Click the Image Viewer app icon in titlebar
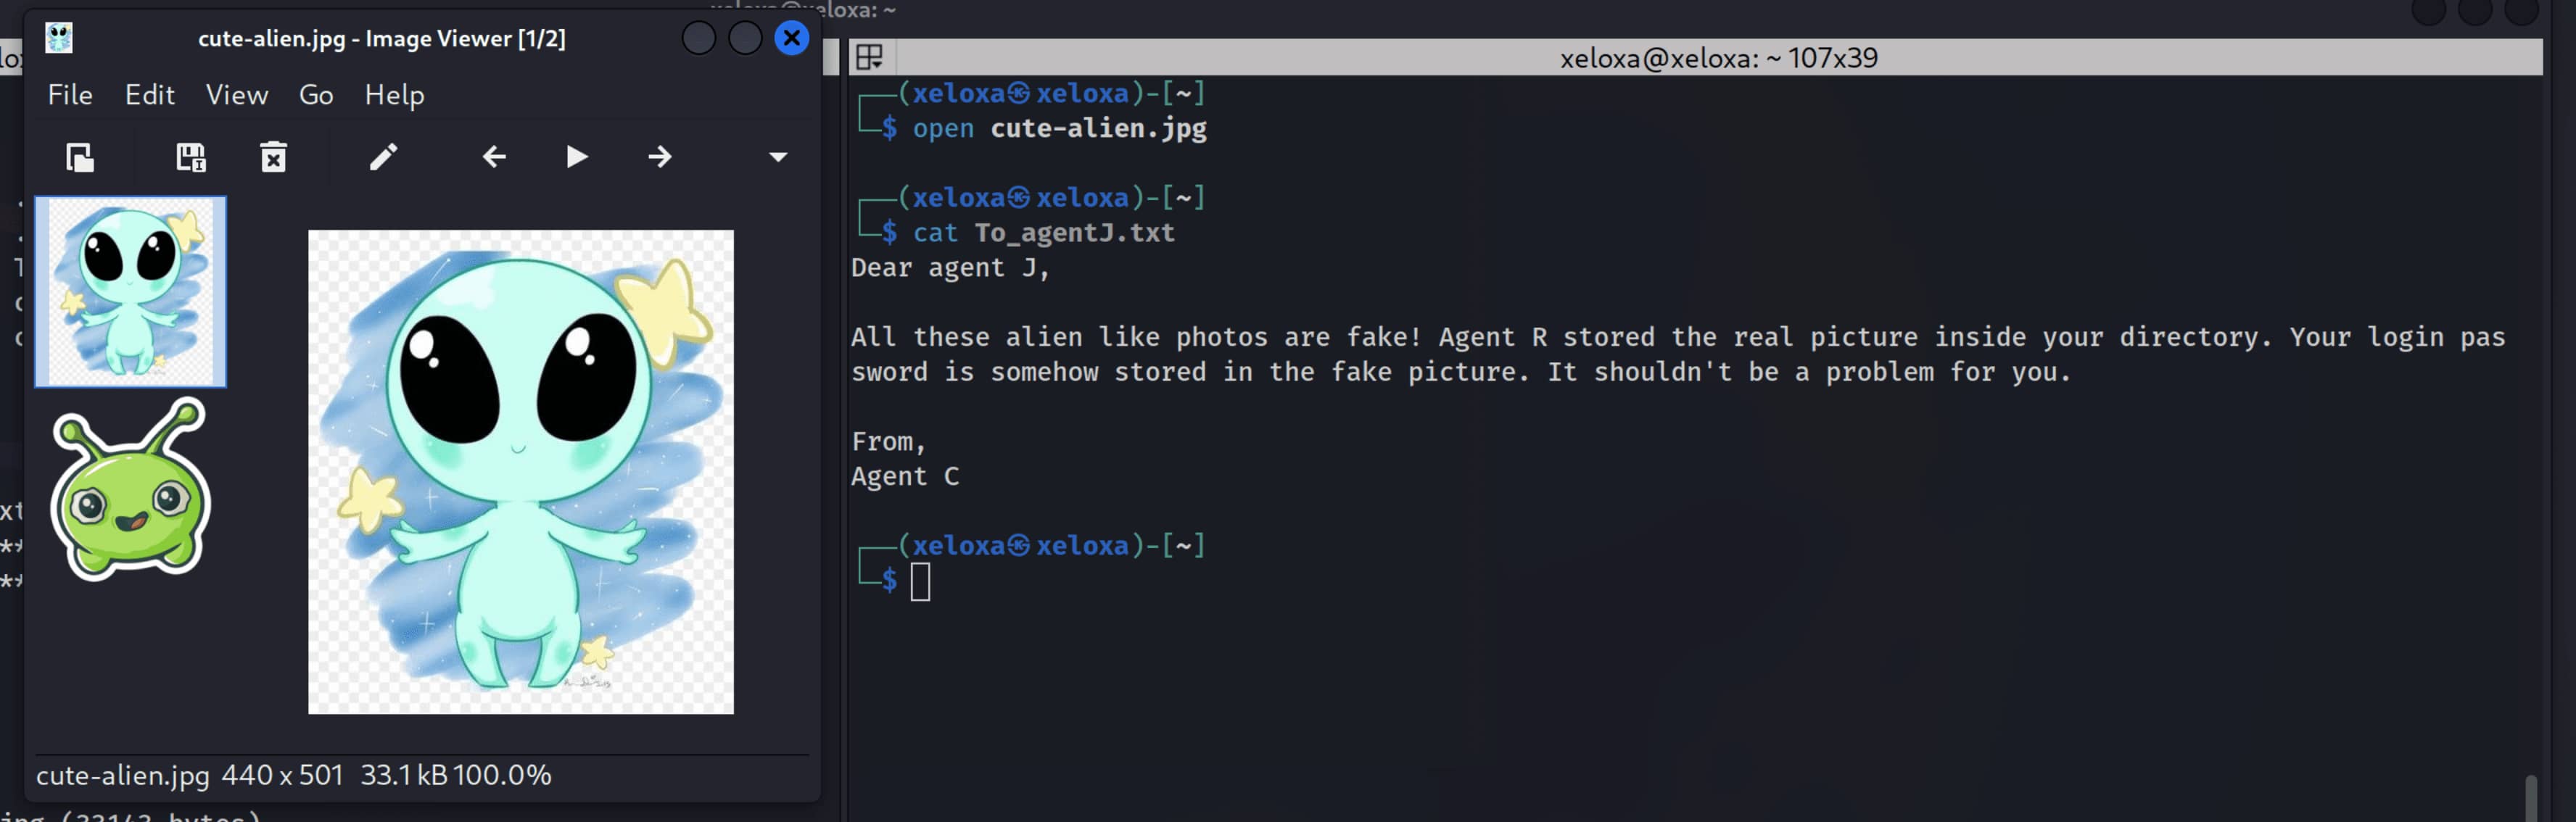 pos(59,38)
